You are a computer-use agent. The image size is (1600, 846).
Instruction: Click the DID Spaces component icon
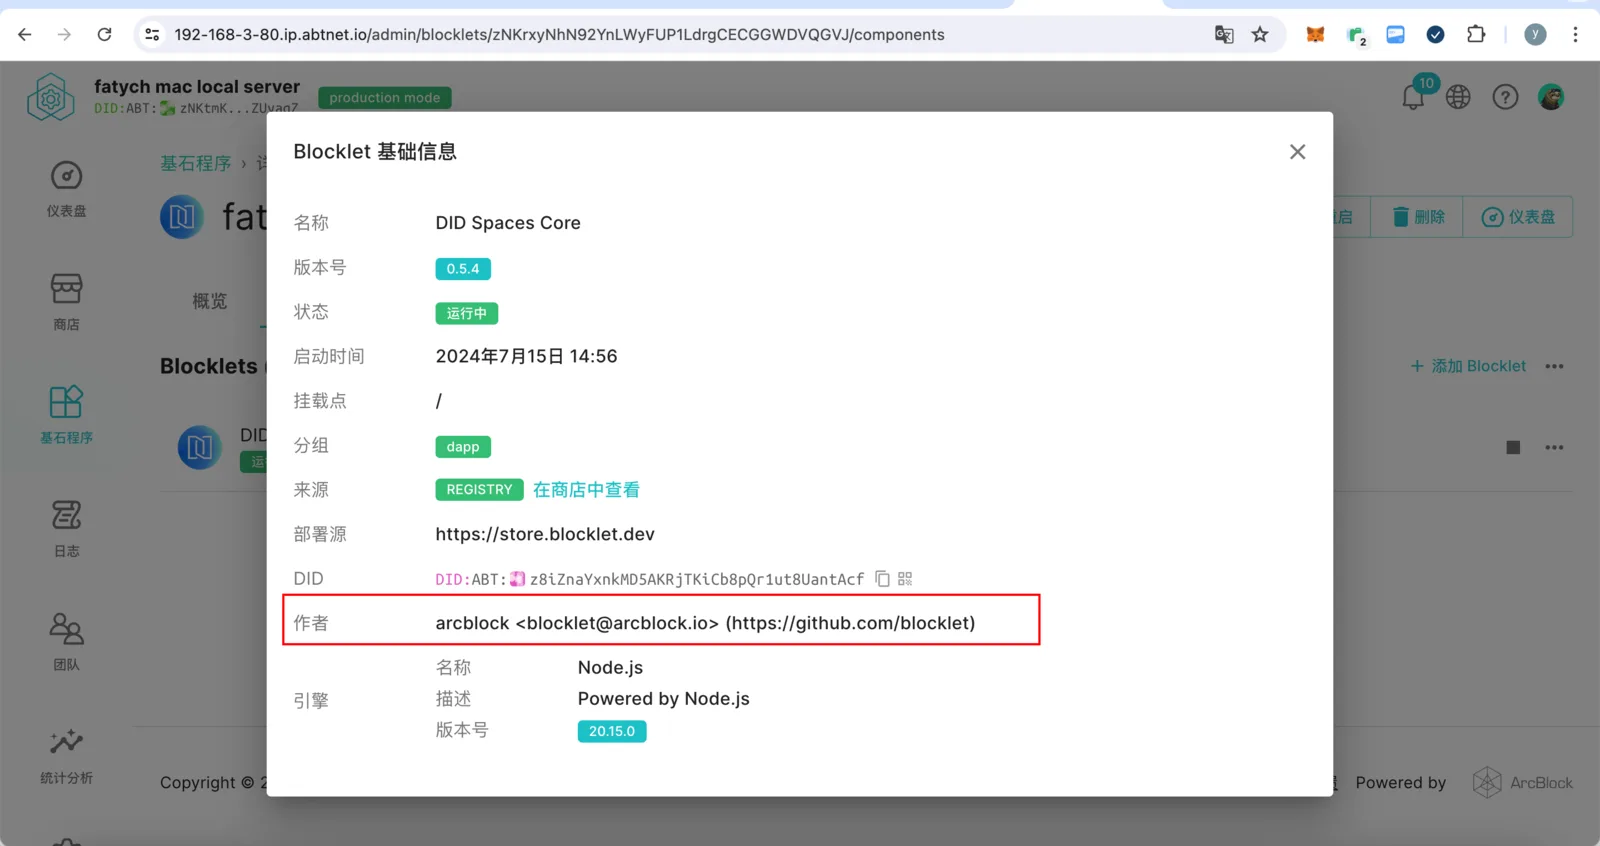(x=200, y=447)
